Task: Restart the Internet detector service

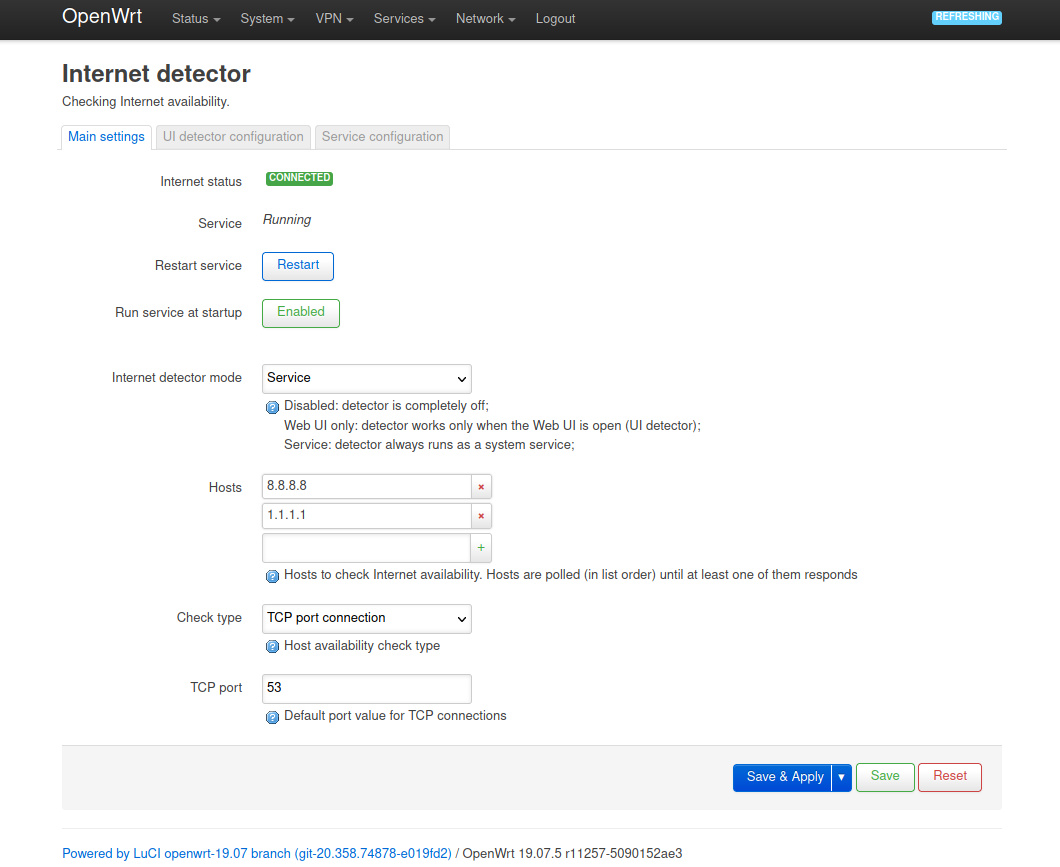Action: pyautogui.click(x=298, y=266)
